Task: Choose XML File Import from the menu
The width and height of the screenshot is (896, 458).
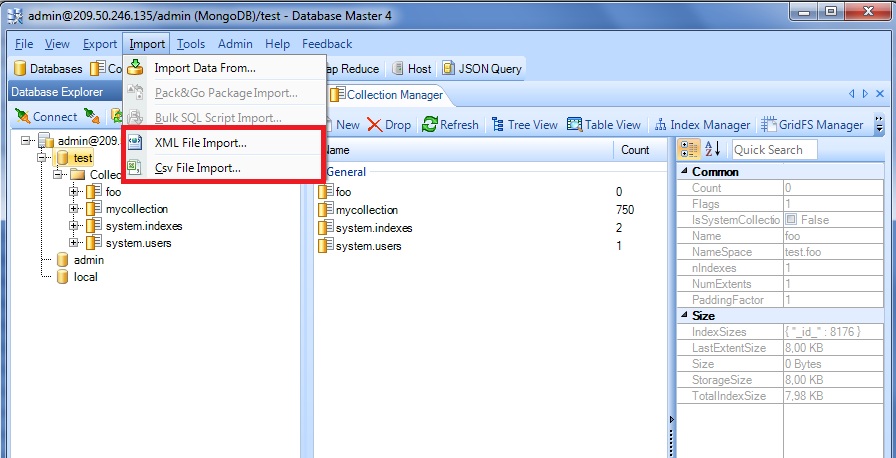Action: (200, 143)
